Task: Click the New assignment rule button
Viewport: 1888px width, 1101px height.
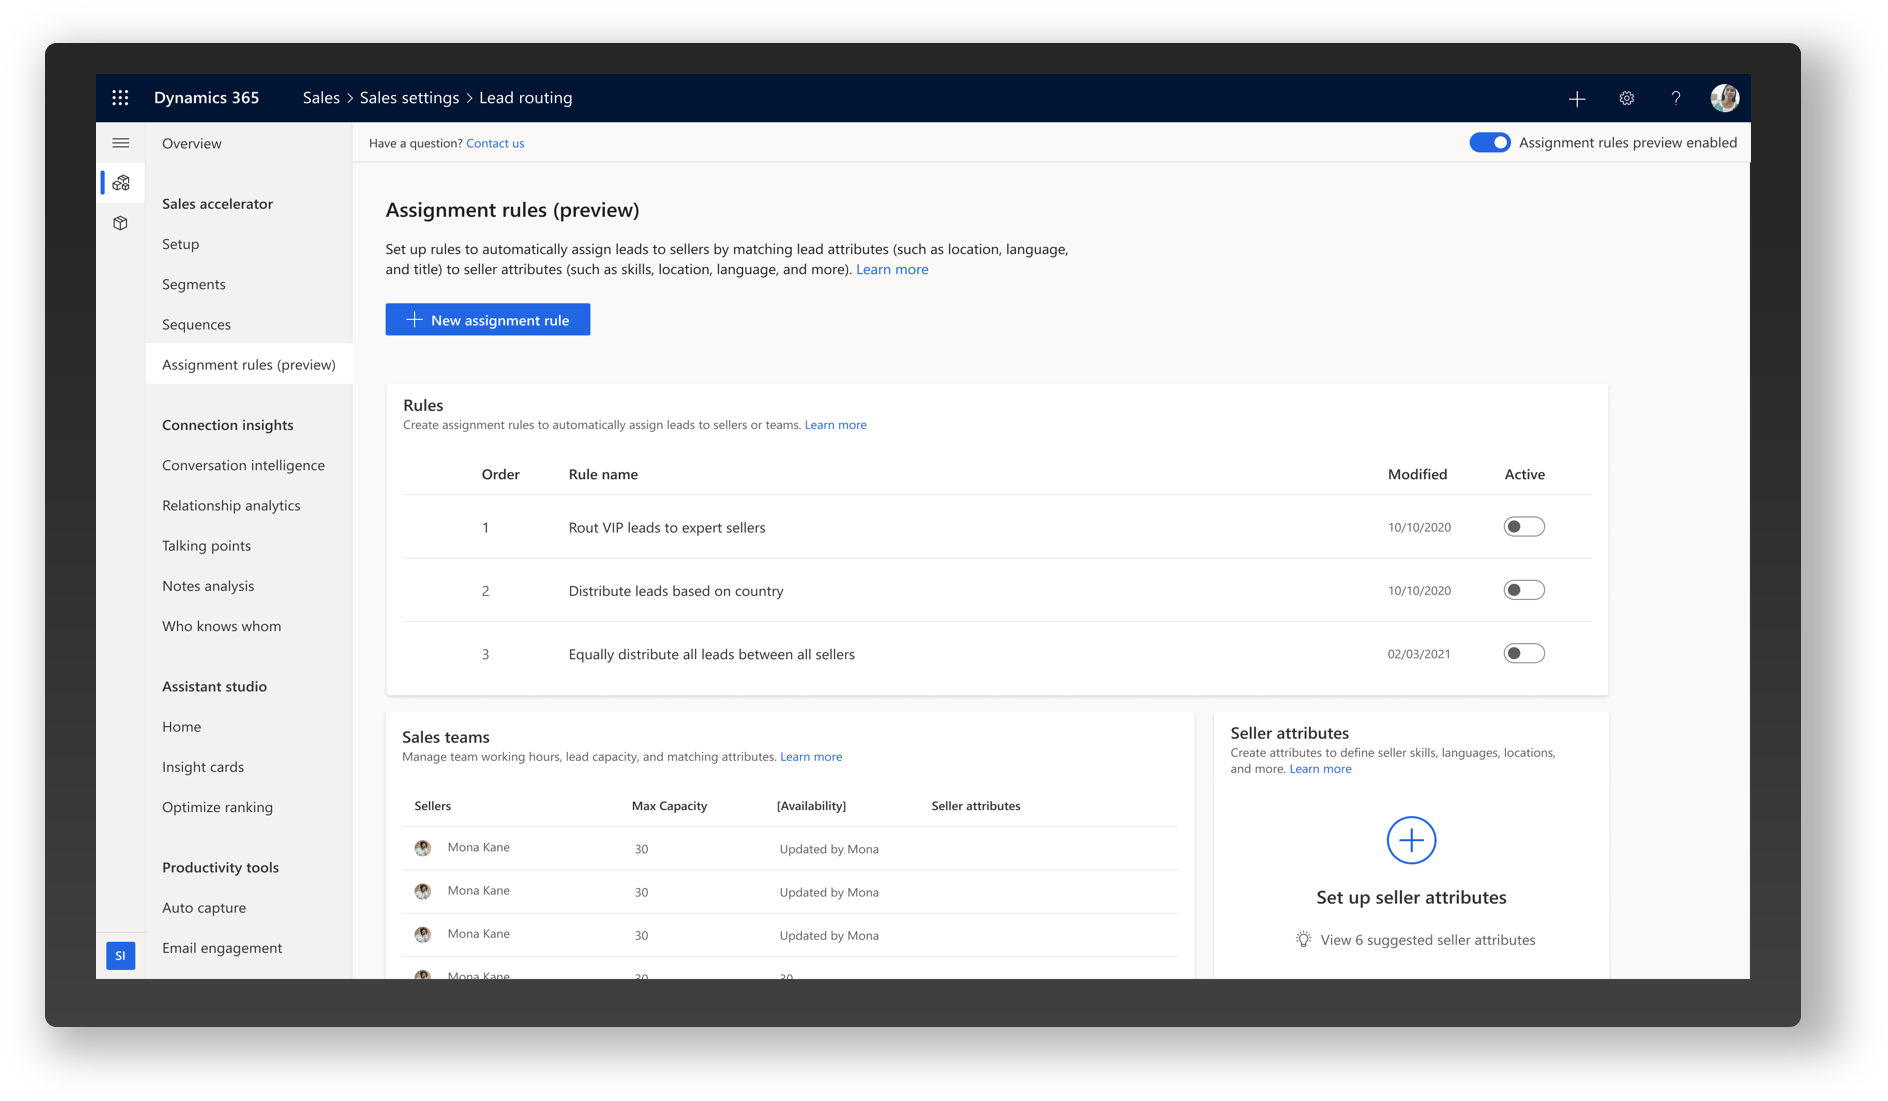Action: 488,320
